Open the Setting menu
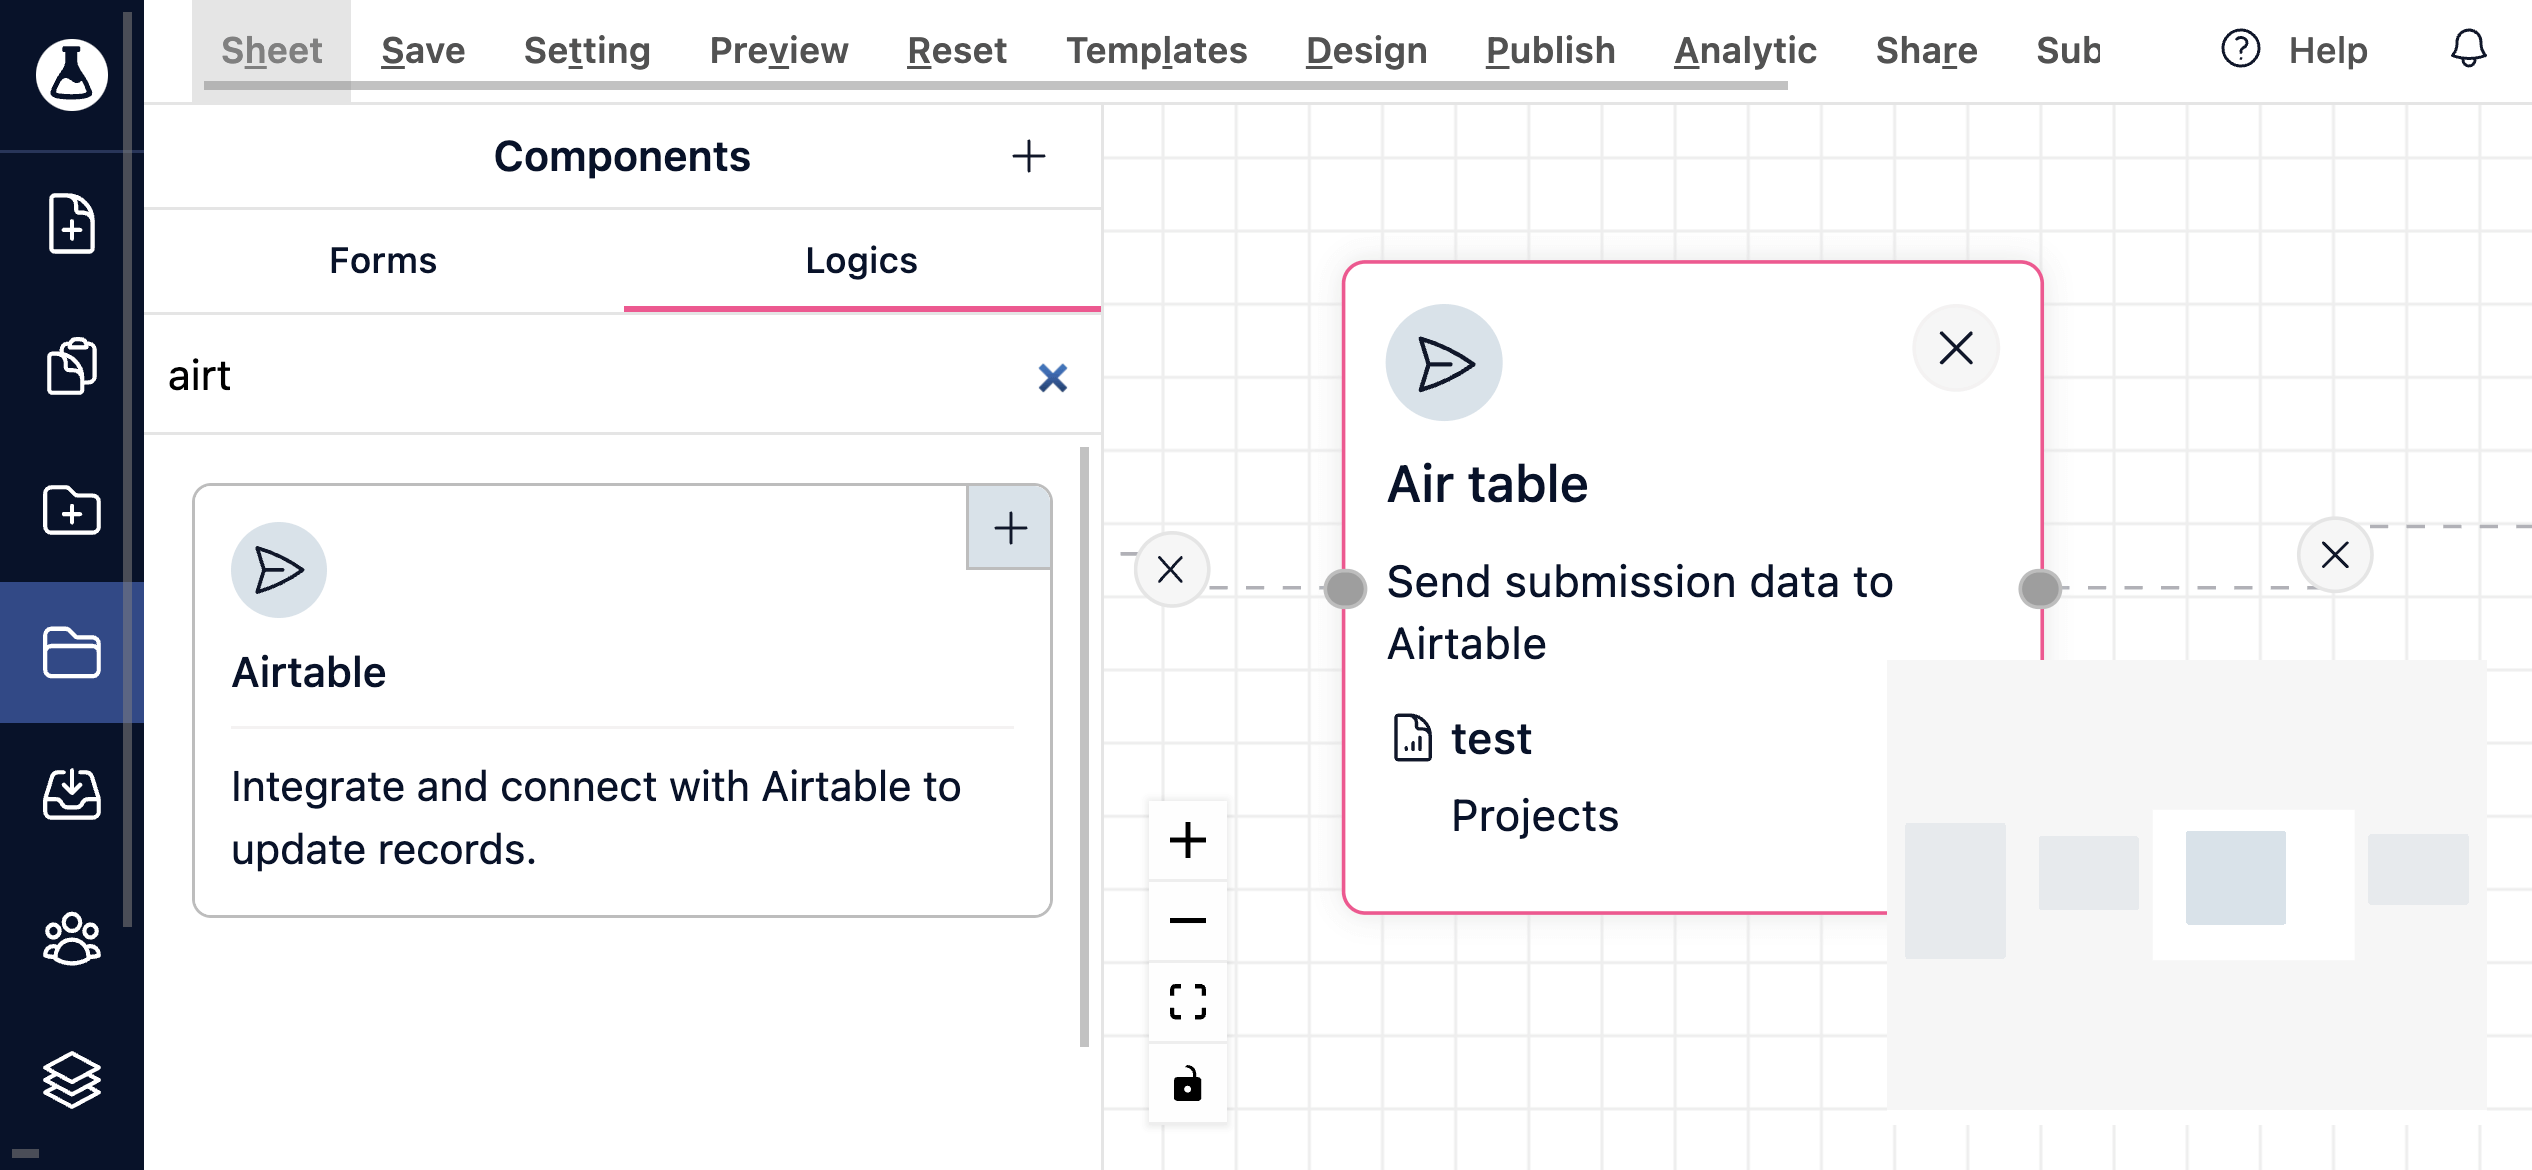This screenshot has height=1170, width=2532. point(587,50)
